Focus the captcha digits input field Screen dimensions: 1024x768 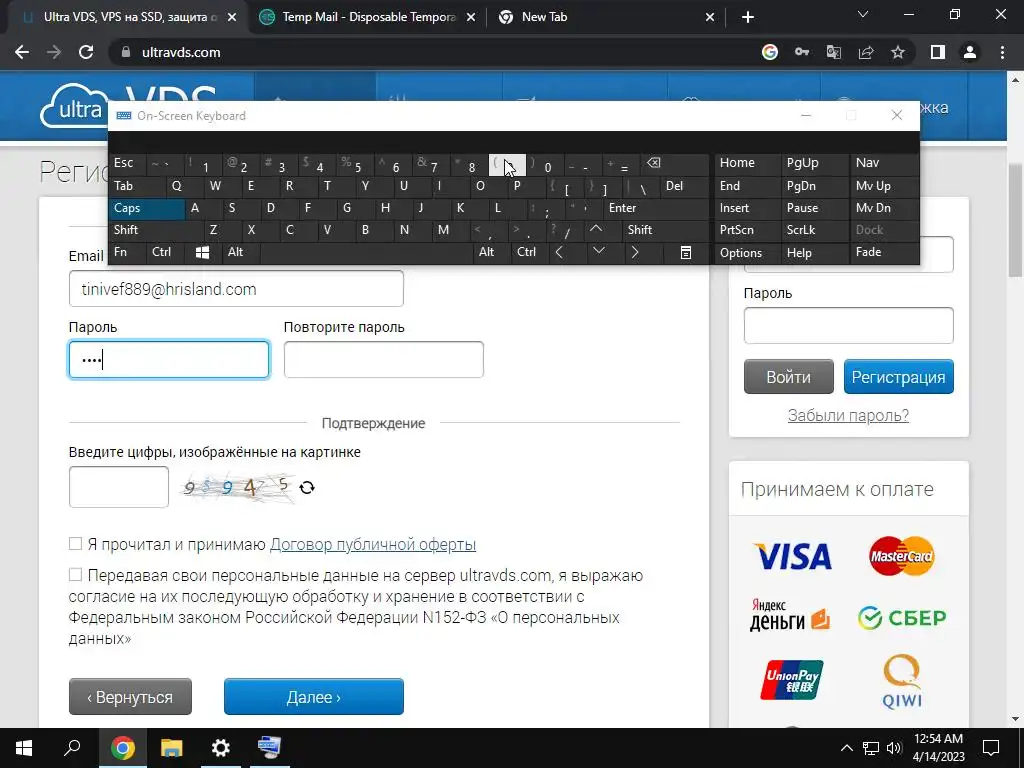(119, 487)
